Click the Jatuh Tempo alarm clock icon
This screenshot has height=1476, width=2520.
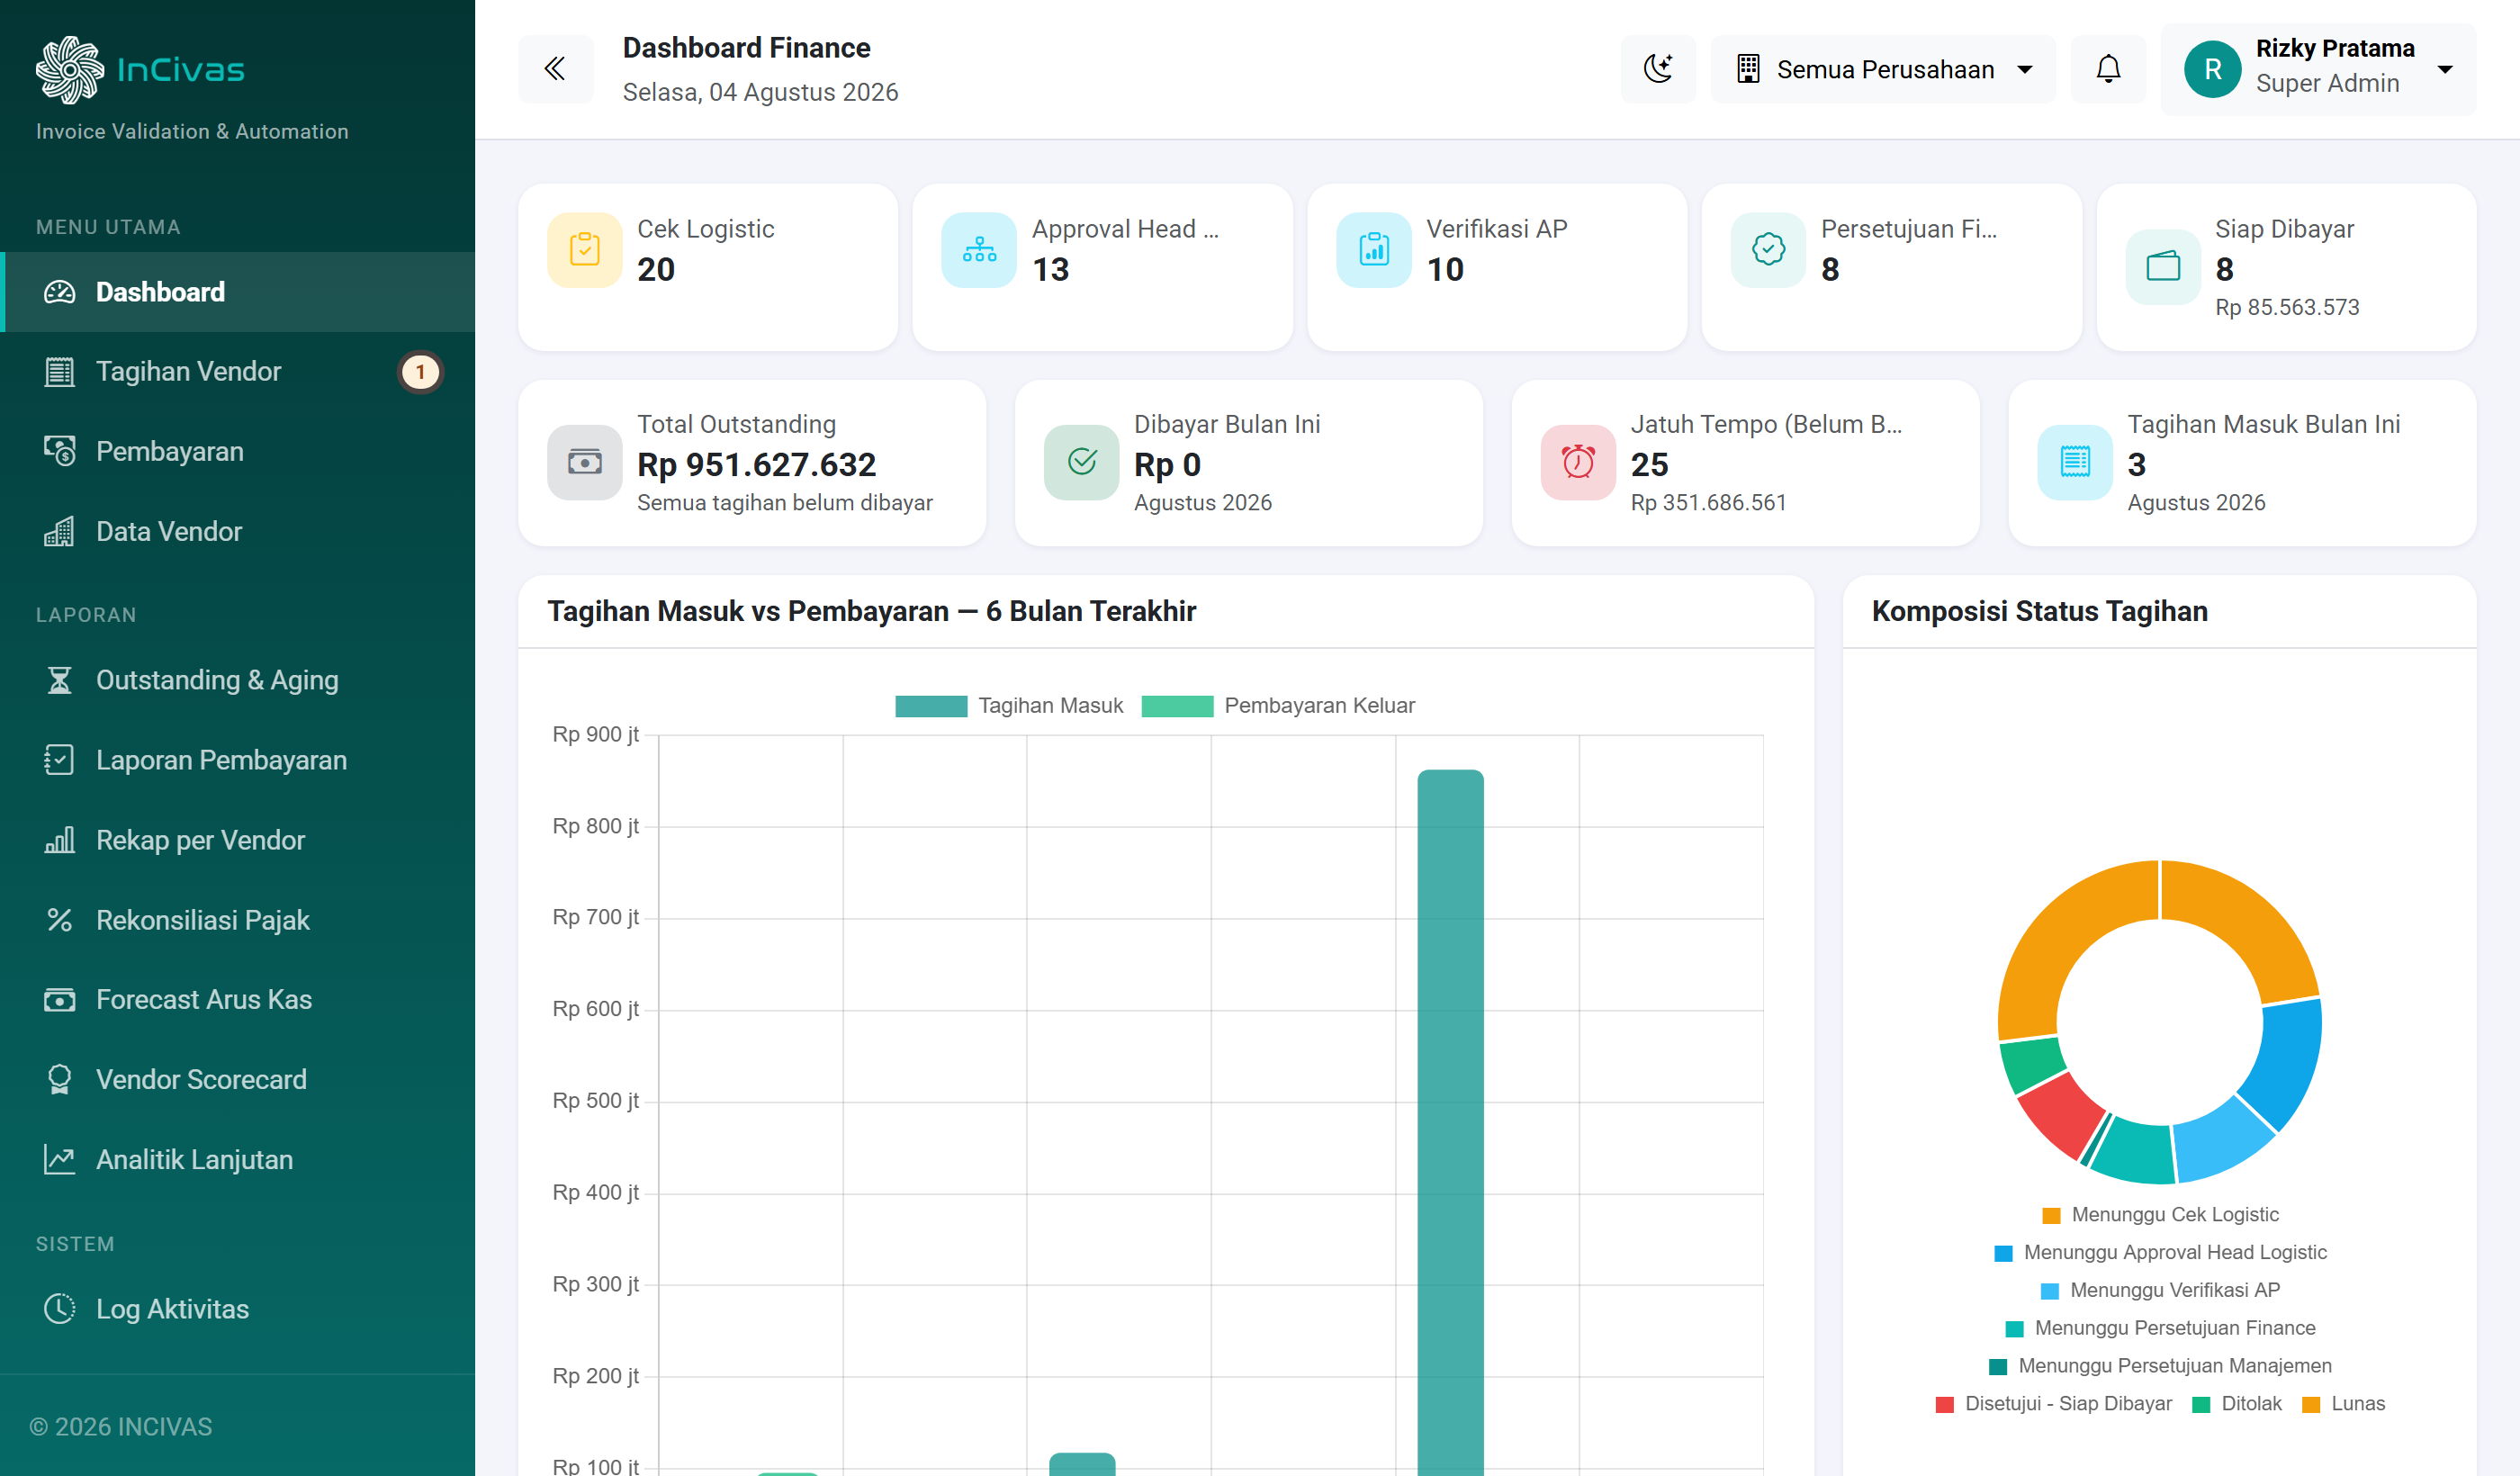point(1578,462)
